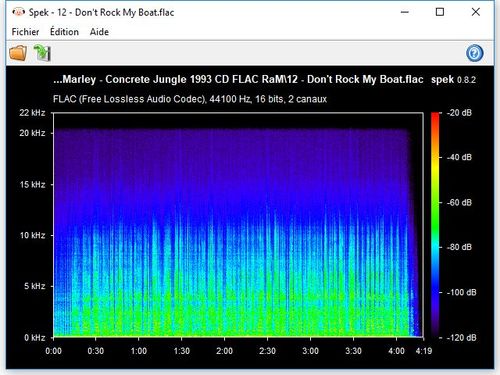Click the 20 kHz axis label
The image size is (500, 375).
click(32, 133)
